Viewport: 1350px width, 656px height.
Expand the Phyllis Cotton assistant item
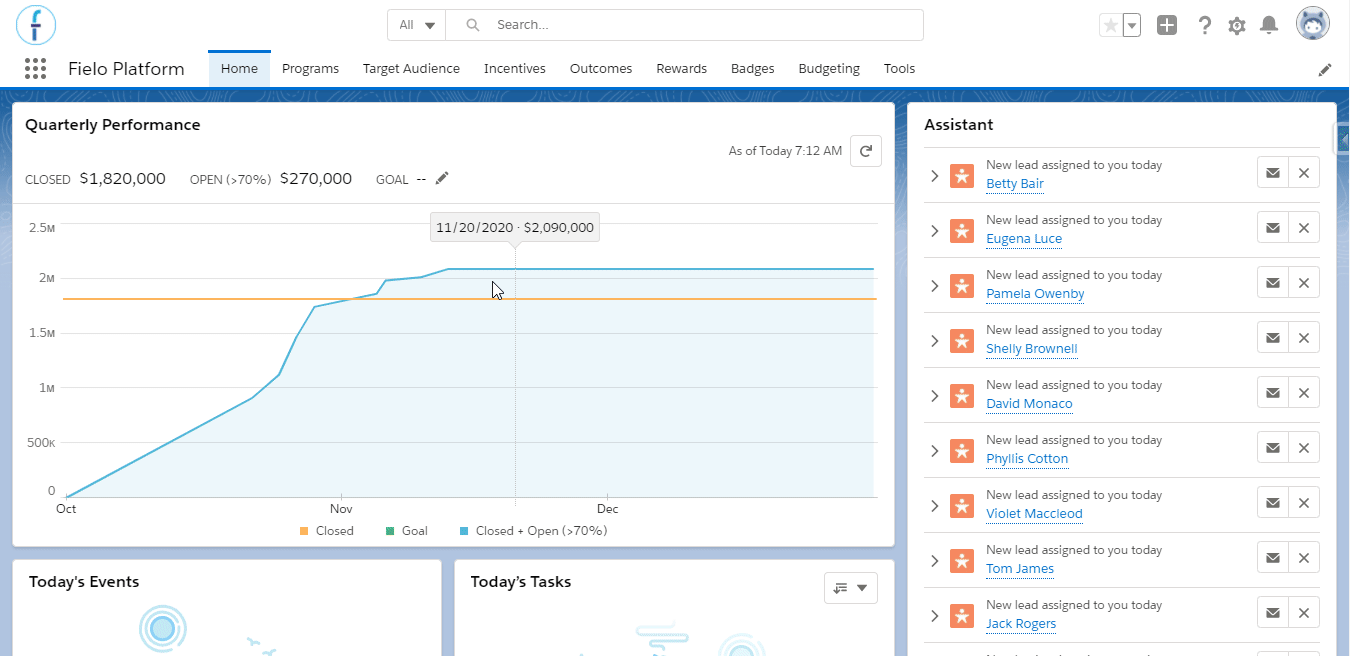point(935,451)
